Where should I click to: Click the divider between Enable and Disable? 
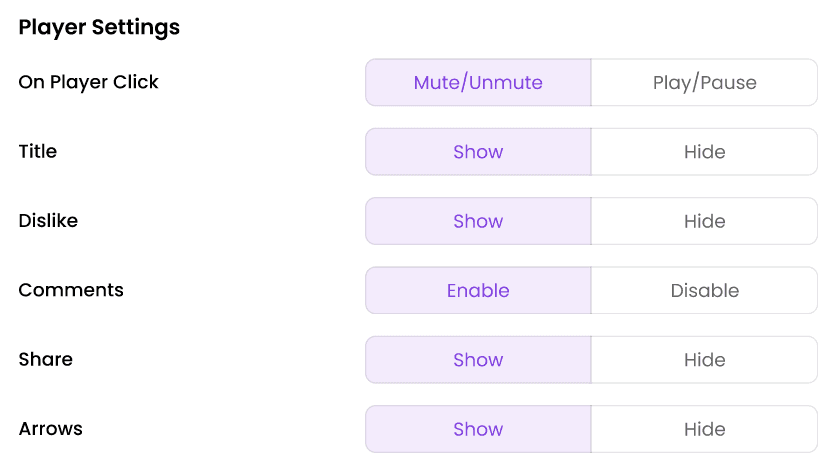pos(591,290)
